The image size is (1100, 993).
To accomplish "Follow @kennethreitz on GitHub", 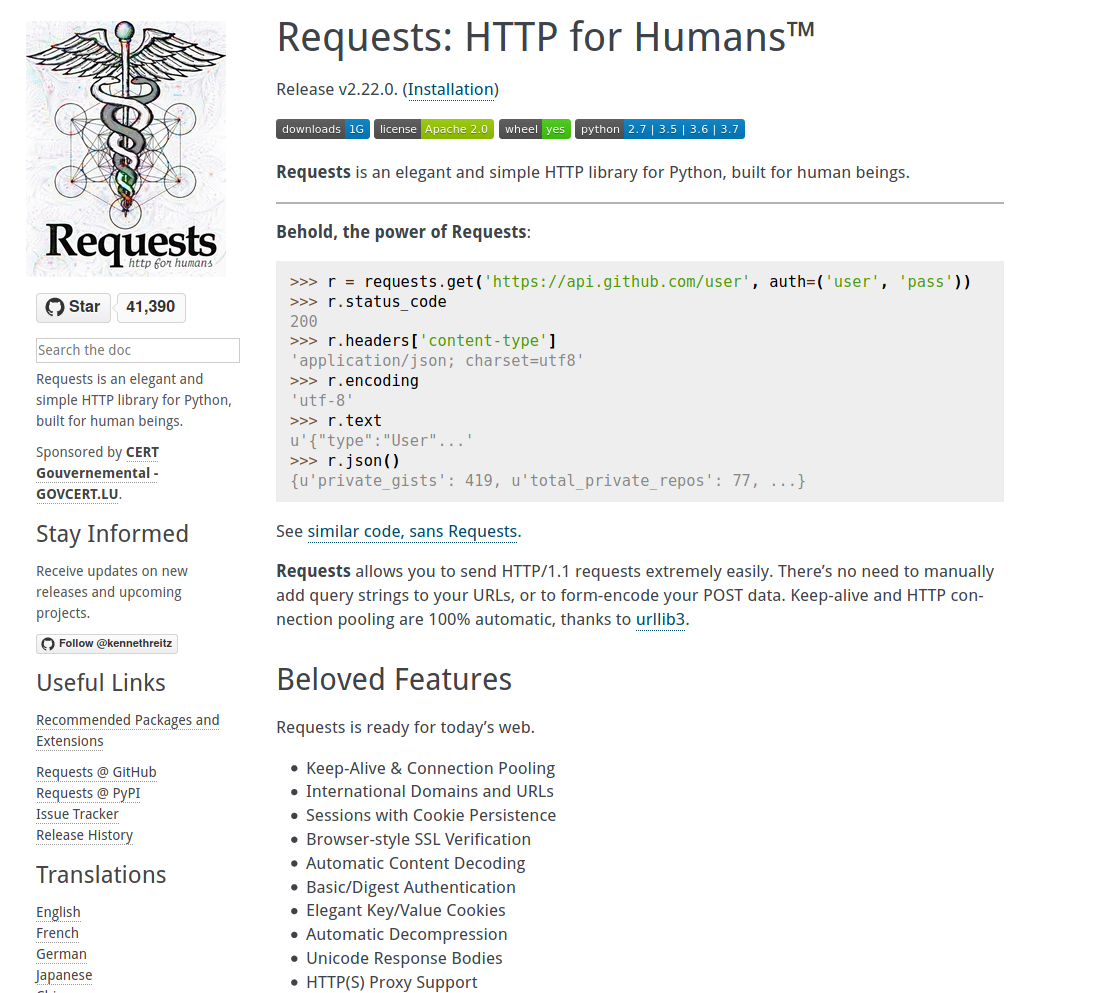I will point(107,644).
